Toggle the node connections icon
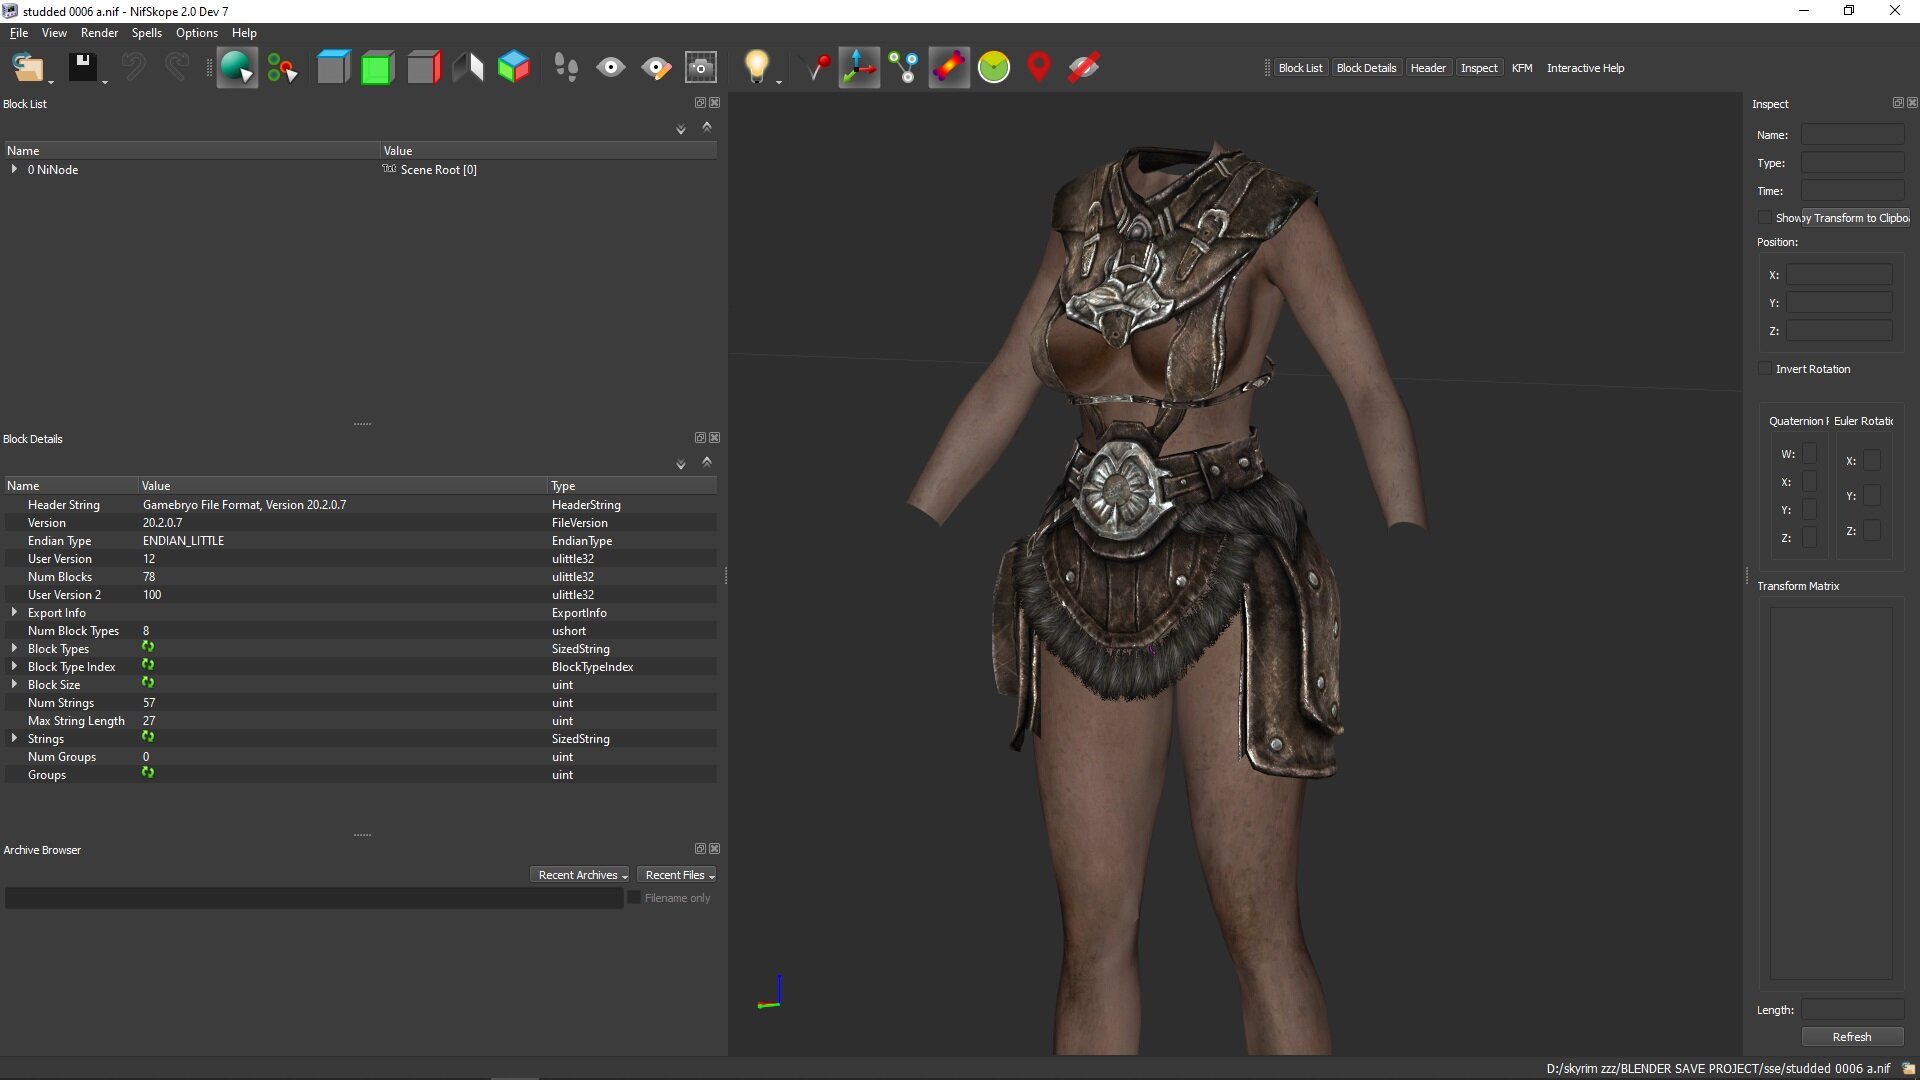 (904, 68)
